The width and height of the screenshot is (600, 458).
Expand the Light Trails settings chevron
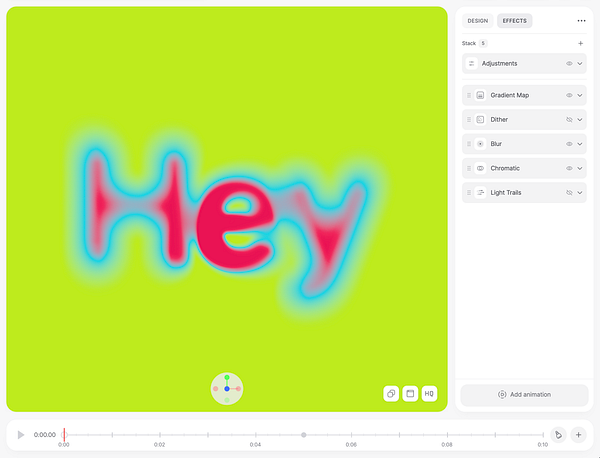coord(580,192)
